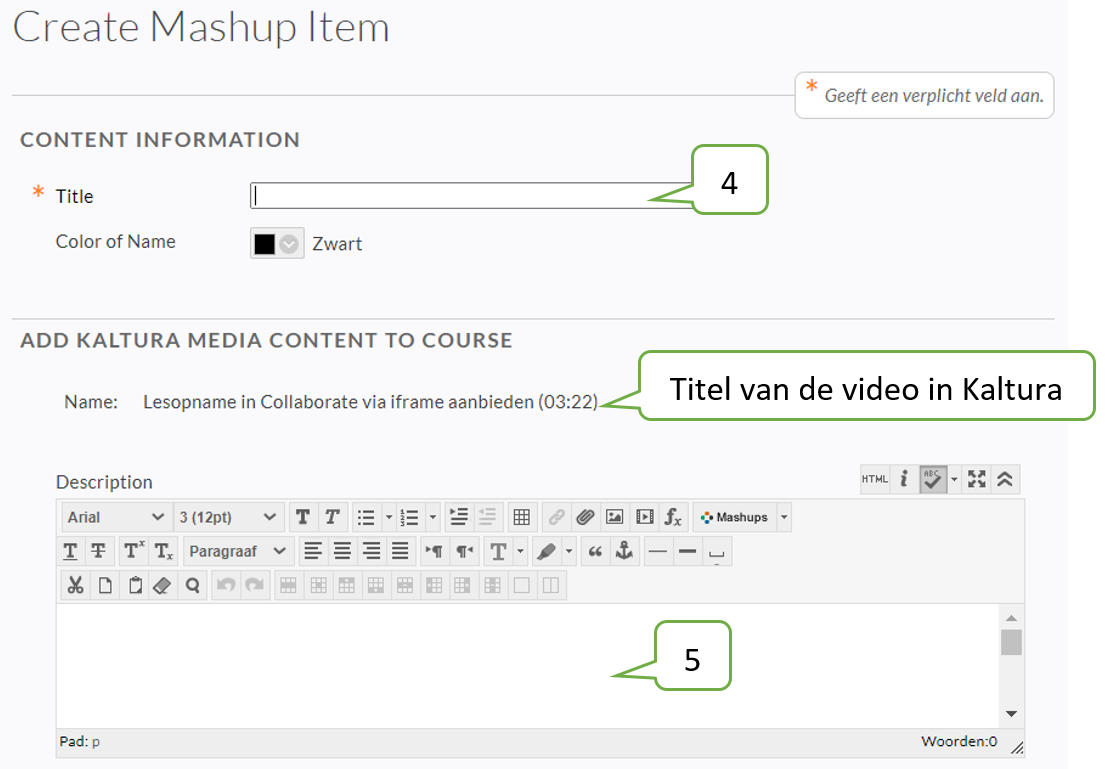Toggle bold text formatting
1105x769 pixels.
303,517
